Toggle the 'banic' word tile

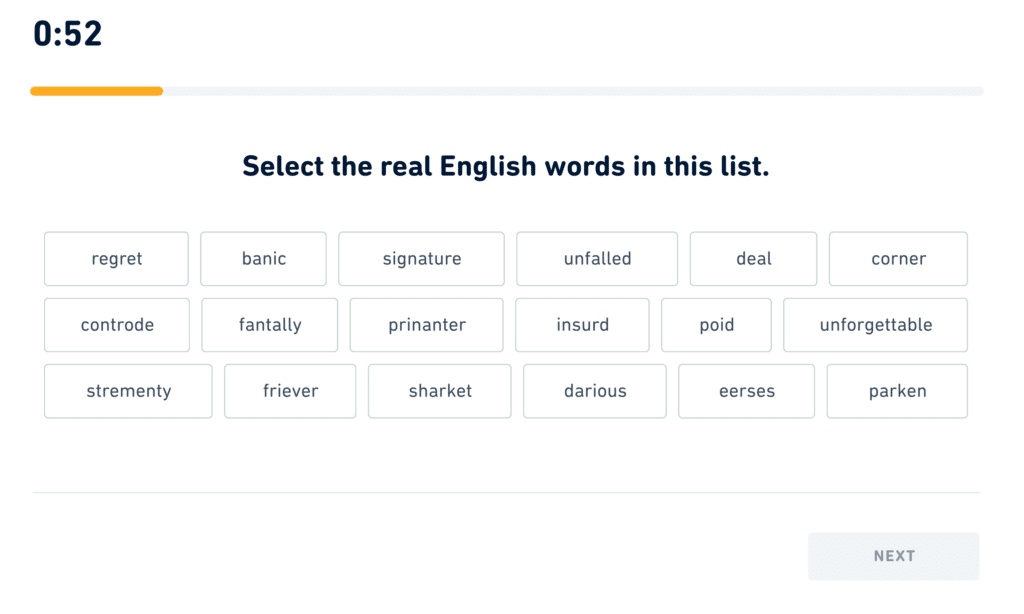263,259
